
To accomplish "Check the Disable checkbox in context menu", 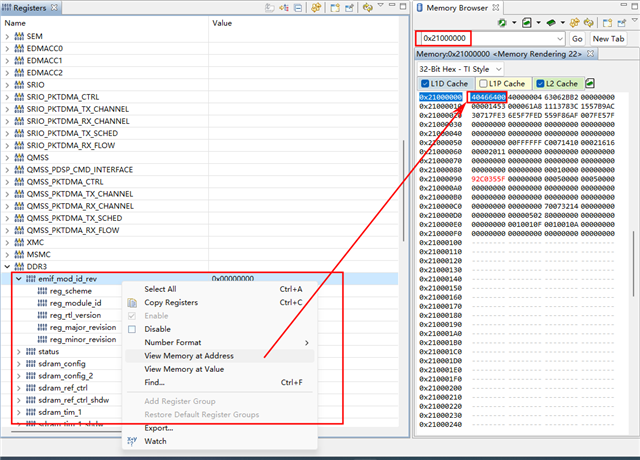I will tap(132, 329).
